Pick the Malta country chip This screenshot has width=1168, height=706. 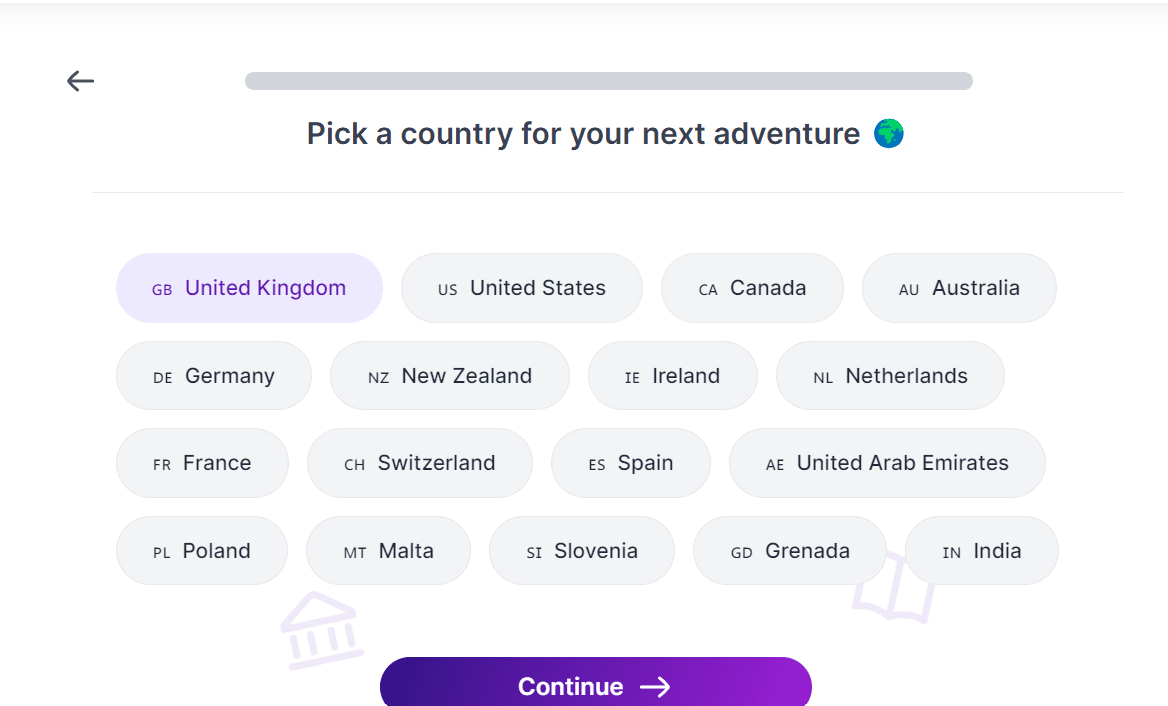(388, 551)
